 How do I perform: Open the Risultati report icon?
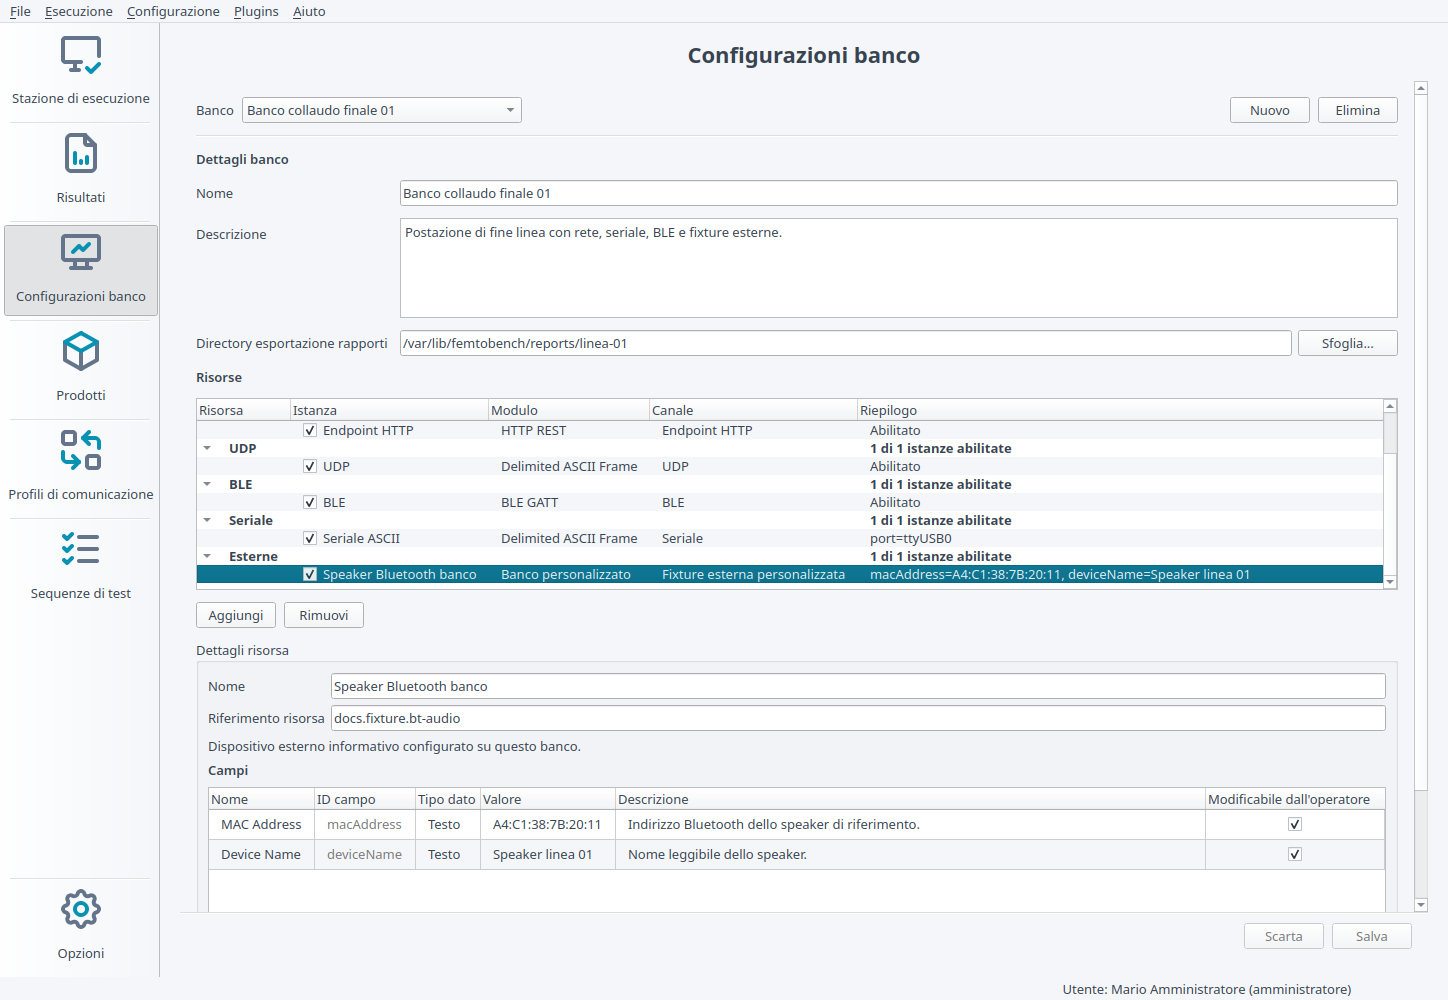(x=81, y=154)
